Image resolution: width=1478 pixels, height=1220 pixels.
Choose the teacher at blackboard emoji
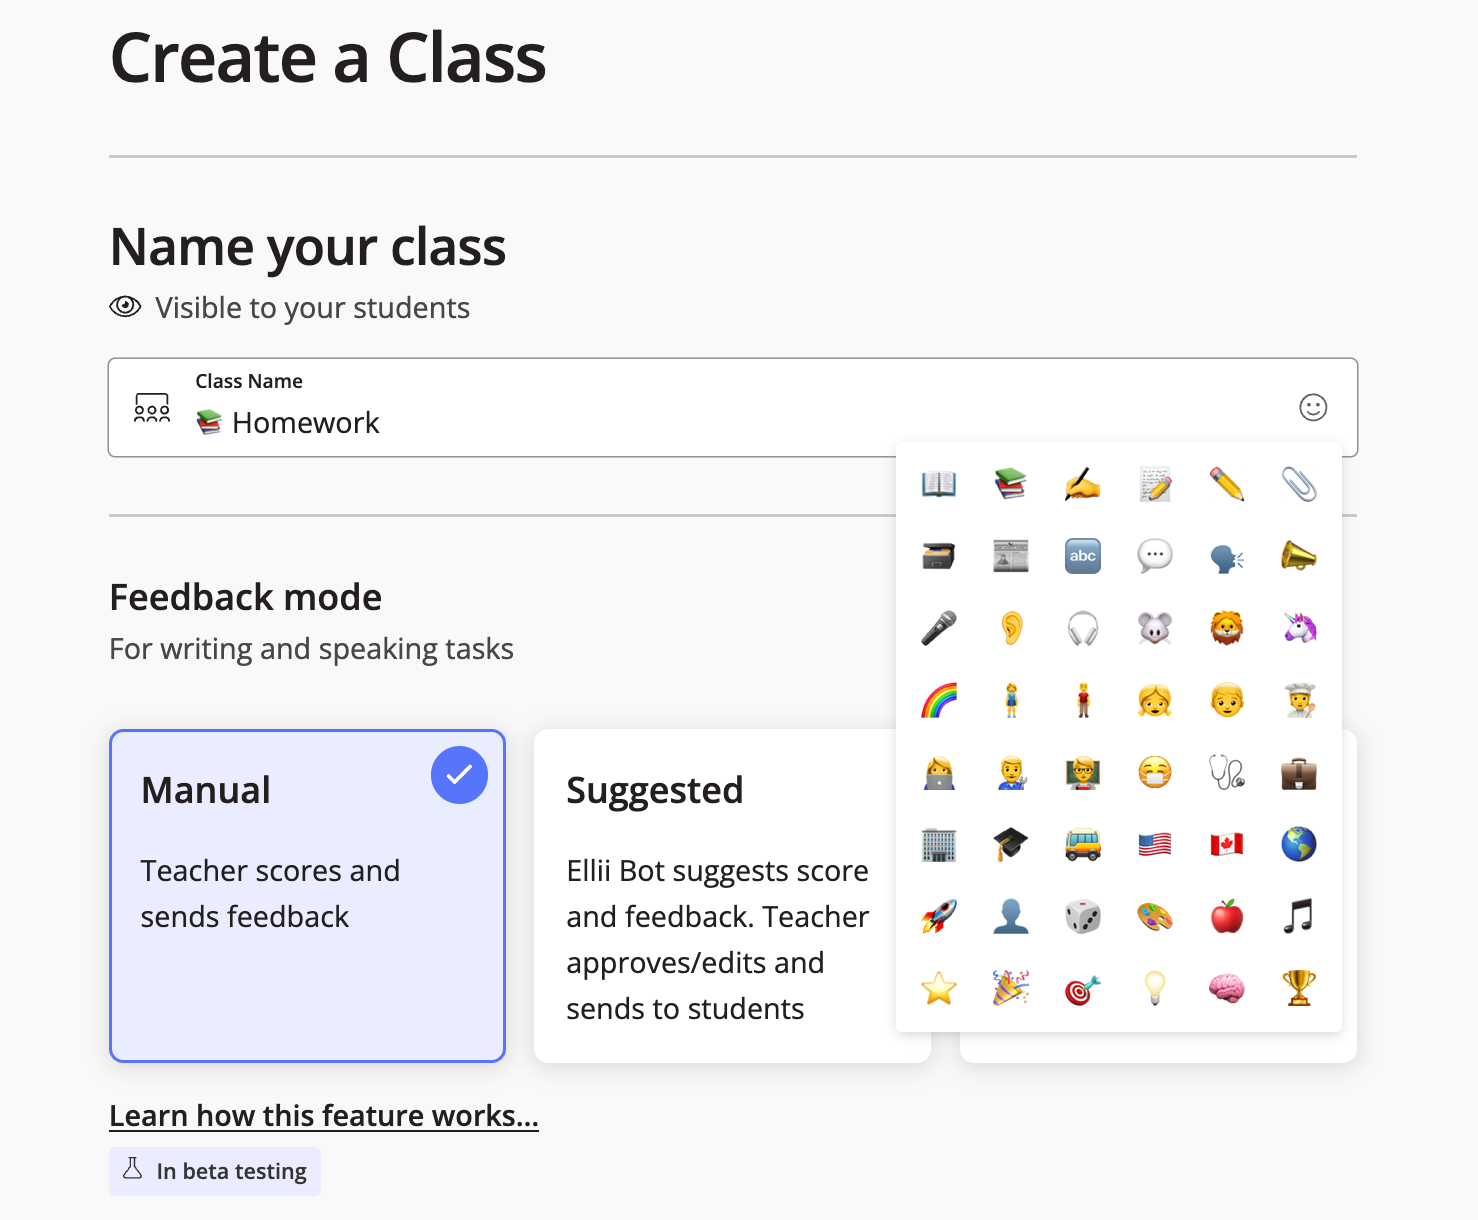[1082, 772]
